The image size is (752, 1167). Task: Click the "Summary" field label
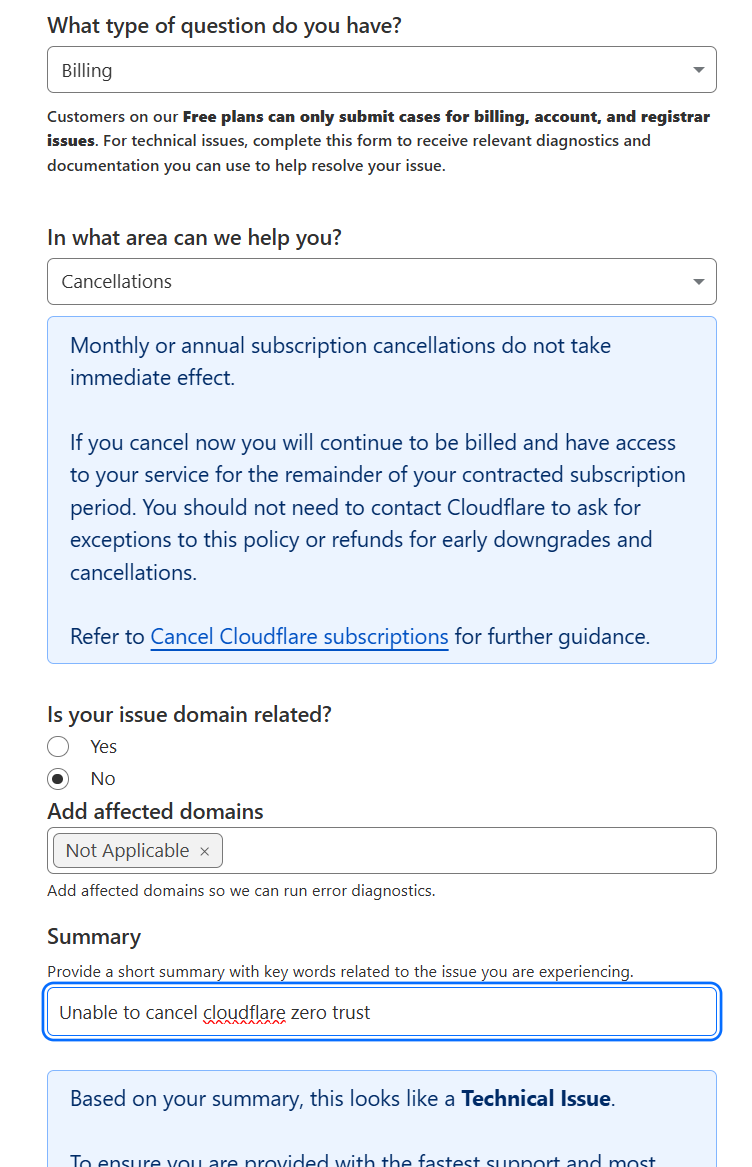click(94, 937)
